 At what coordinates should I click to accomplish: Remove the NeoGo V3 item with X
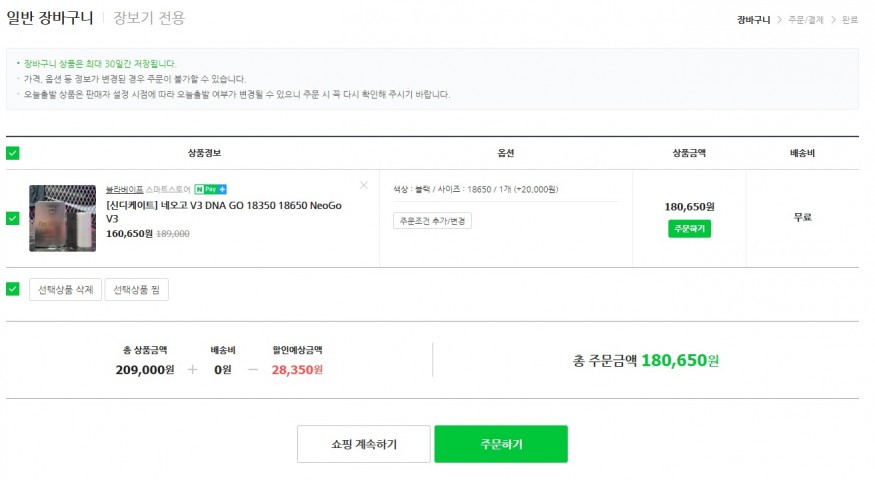[363, 185]
